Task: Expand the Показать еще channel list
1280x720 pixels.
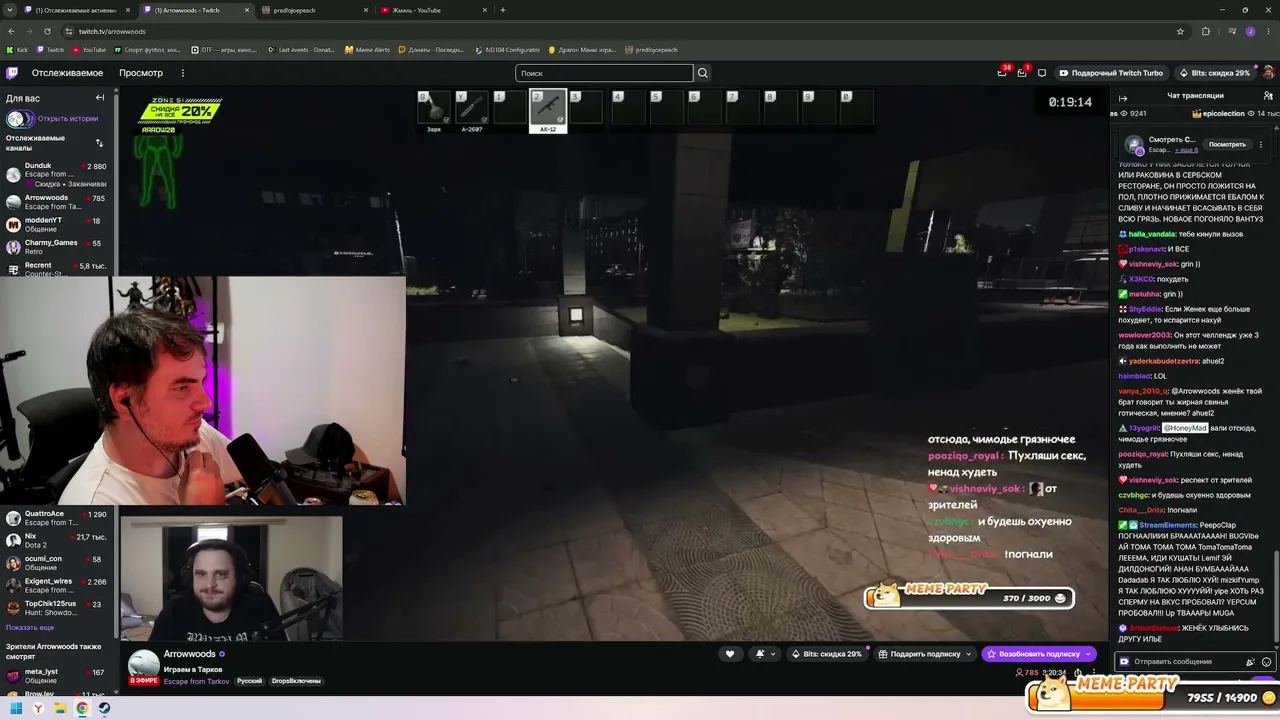Action: [30, 628]
